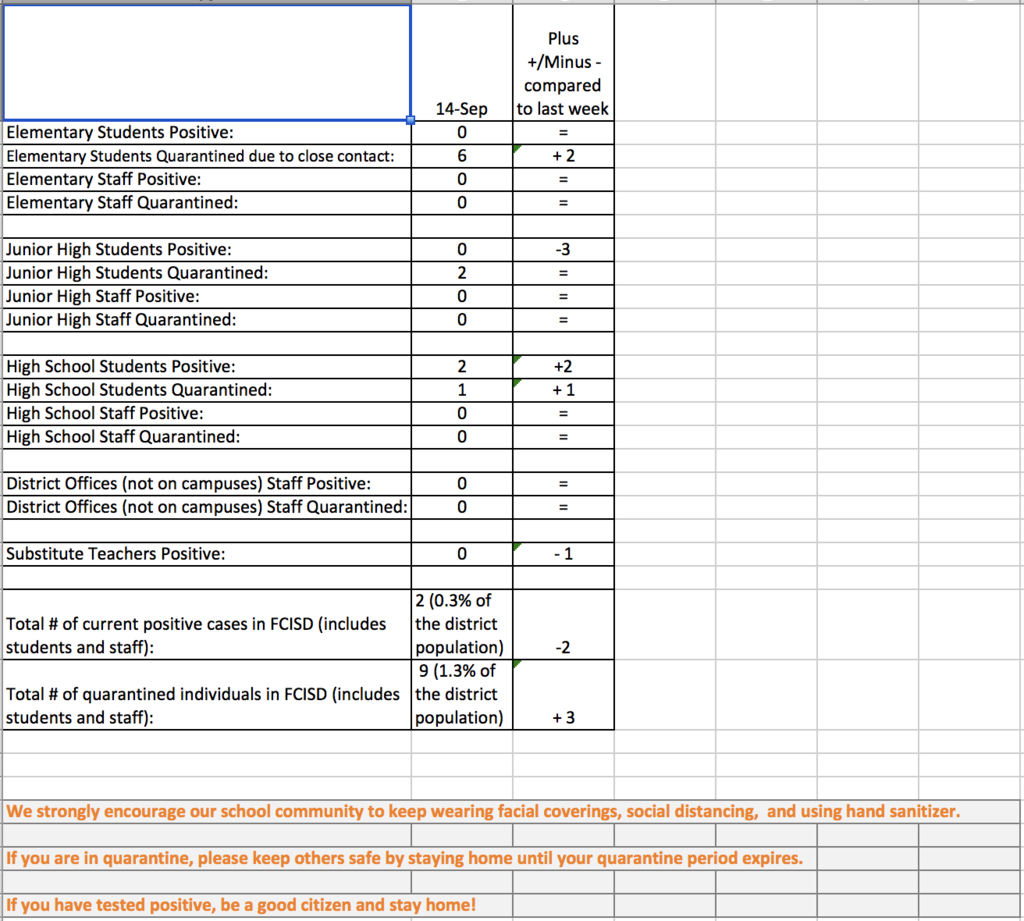Screen dimensions: 1024x921
Task: Click the 'Plus +/Minus - compared to last week' header
Action: [x=563, y=63]
